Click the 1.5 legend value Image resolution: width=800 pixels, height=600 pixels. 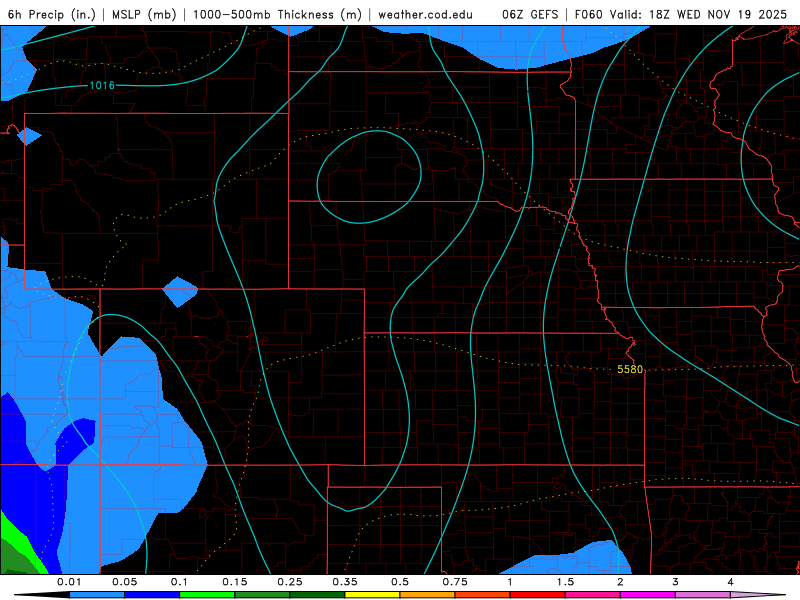click(565, 582)
